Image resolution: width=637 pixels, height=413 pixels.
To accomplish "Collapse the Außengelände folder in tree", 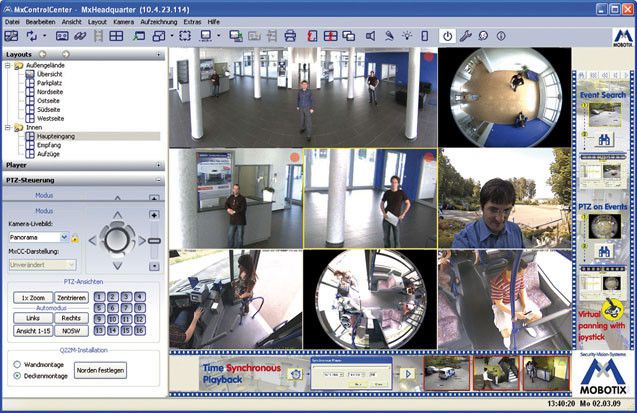I will [9, 66].
